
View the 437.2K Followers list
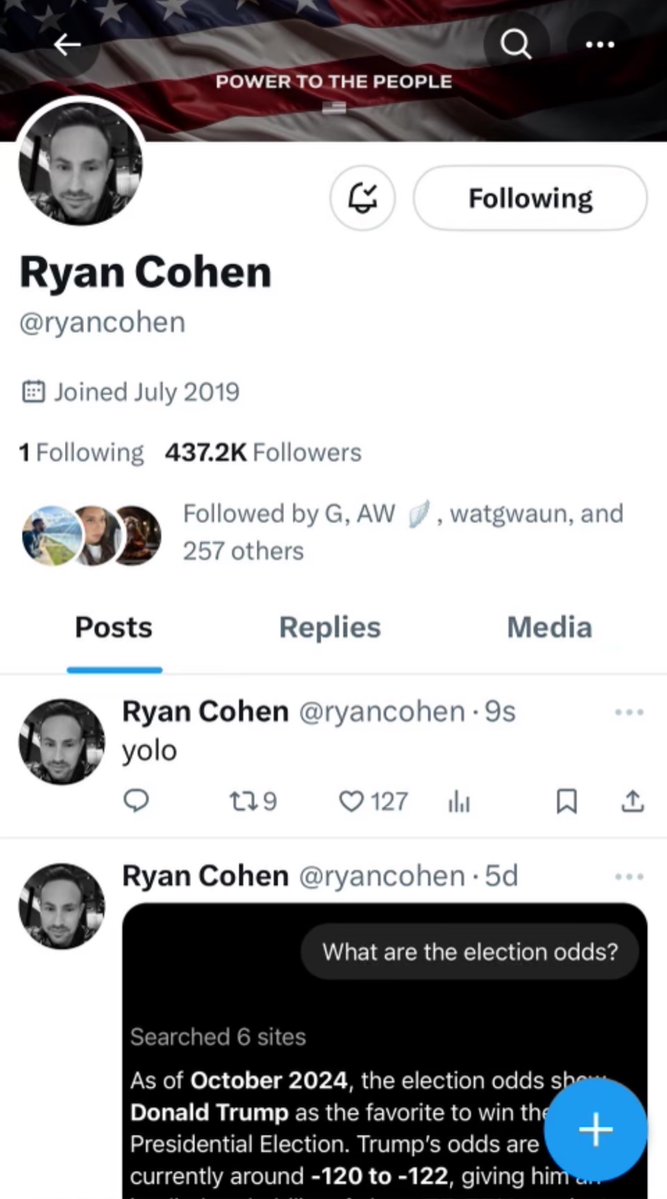263,453
